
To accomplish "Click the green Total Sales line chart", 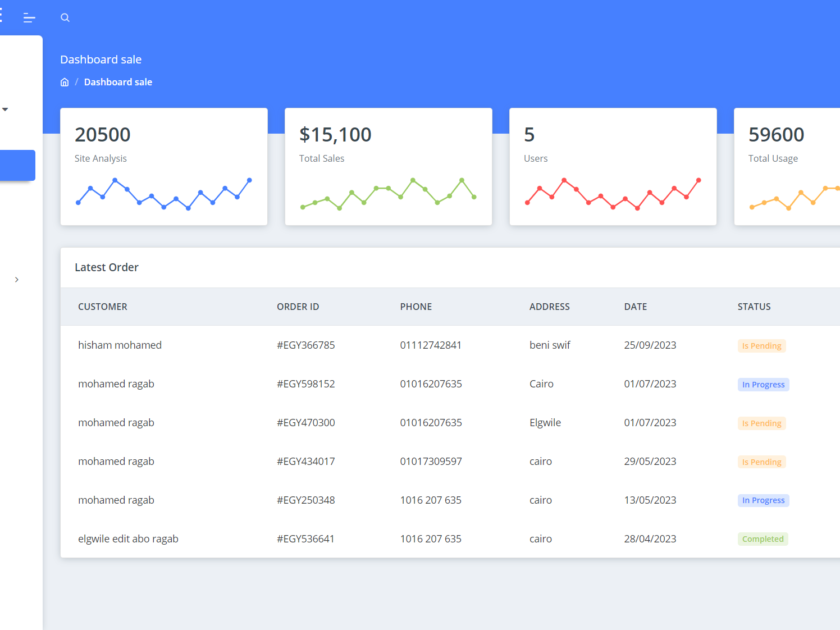I will tap(388, 193).
